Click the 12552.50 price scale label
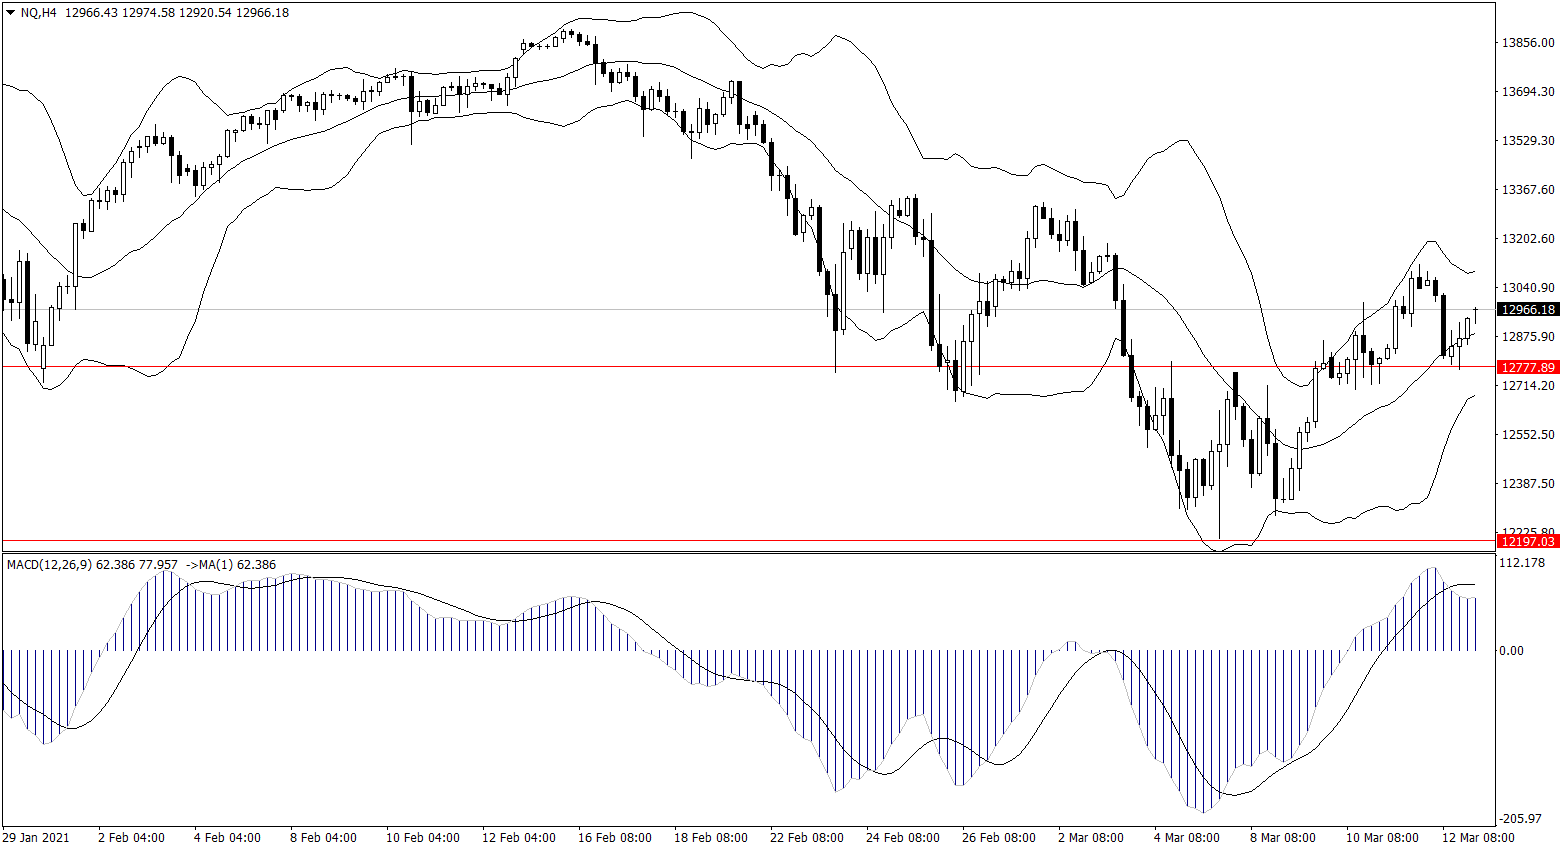Viewport: 1566px width, 850px height. tap(1528, 435)
